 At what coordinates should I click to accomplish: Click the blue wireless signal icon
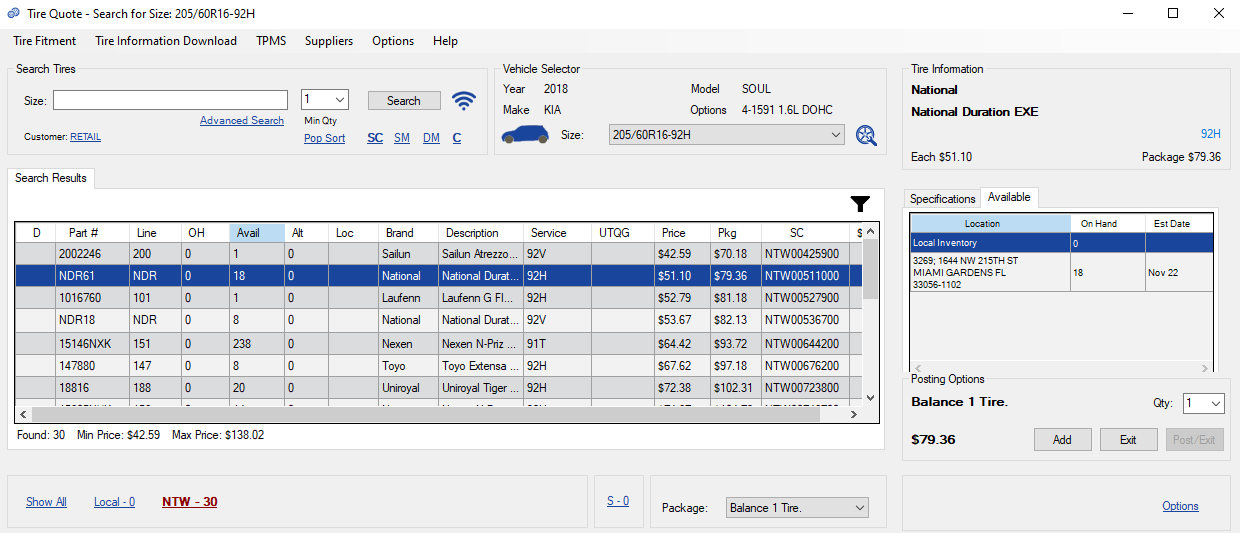pos(463,101)
